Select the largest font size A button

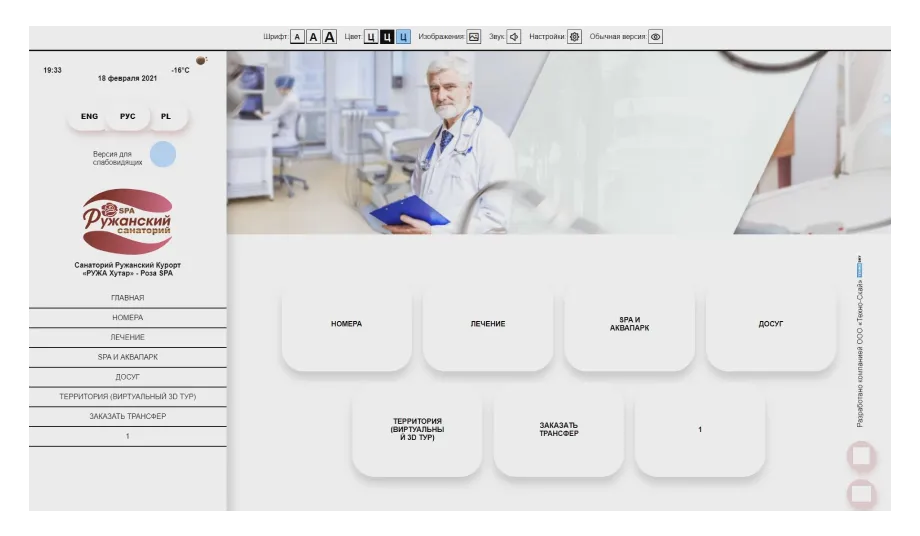point(329,37)
